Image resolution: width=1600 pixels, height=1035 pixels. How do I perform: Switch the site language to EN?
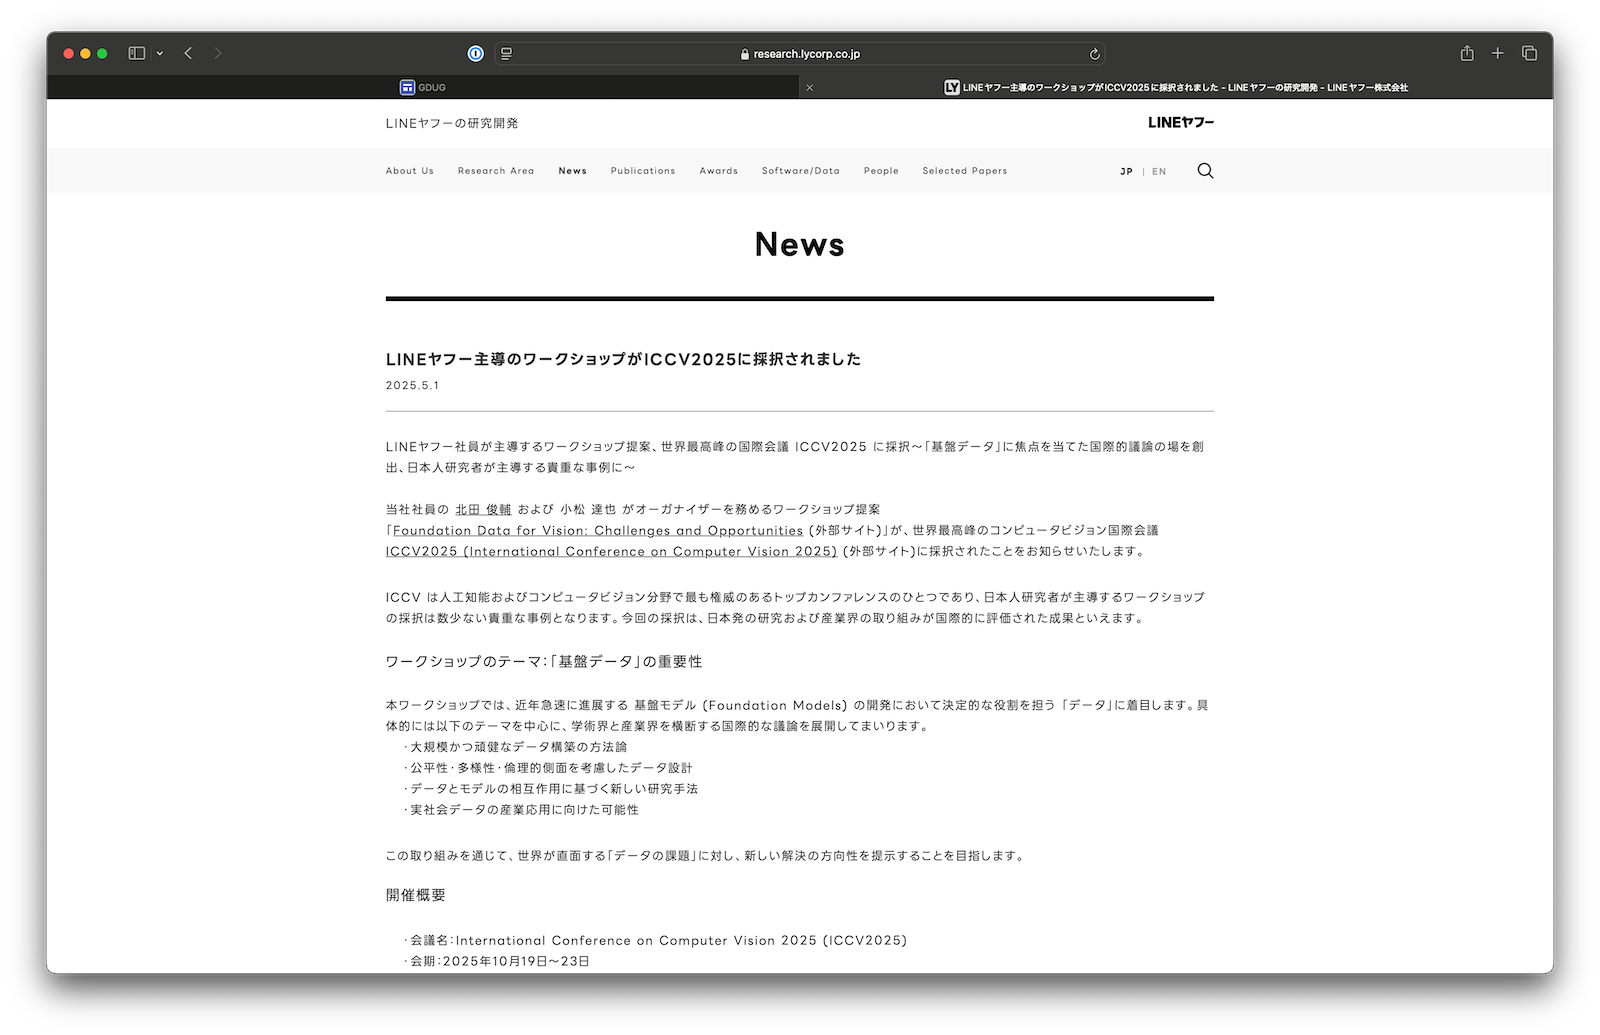[x=1159, y=171]
